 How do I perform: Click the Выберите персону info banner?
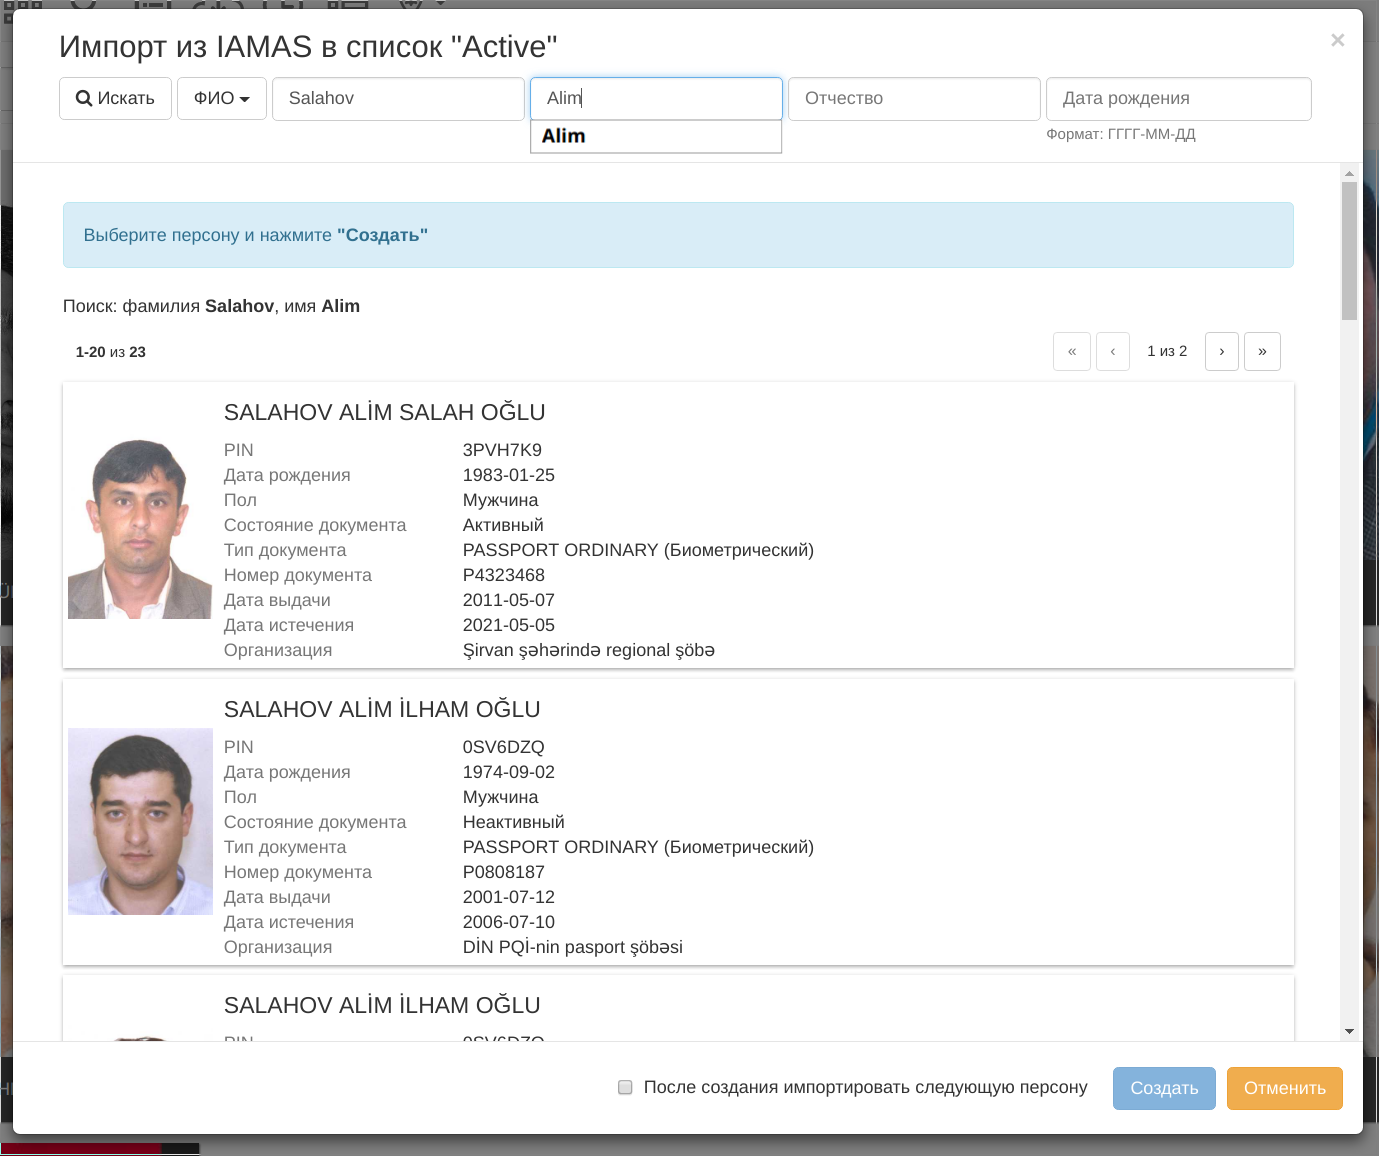pos(678,235)
